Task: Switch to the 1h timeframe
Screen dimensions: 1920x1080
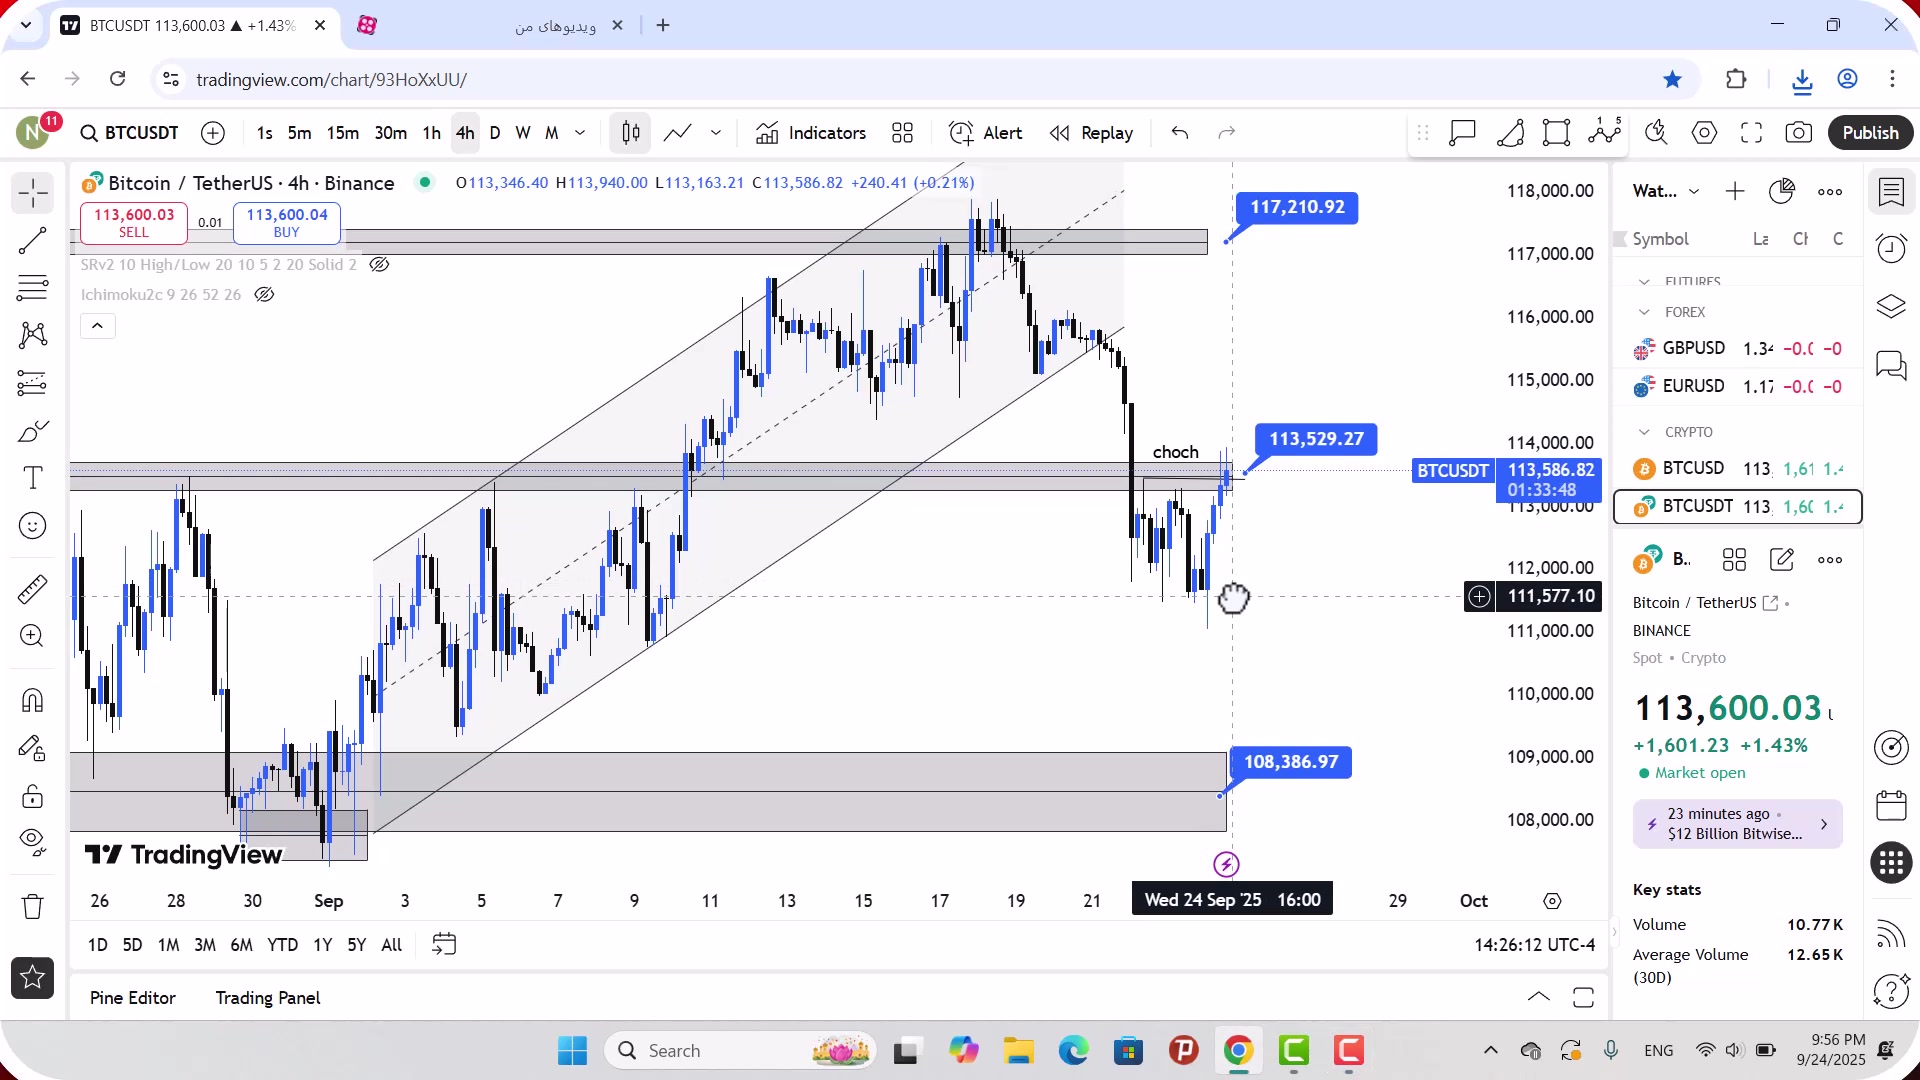Action: pos(431,133)
